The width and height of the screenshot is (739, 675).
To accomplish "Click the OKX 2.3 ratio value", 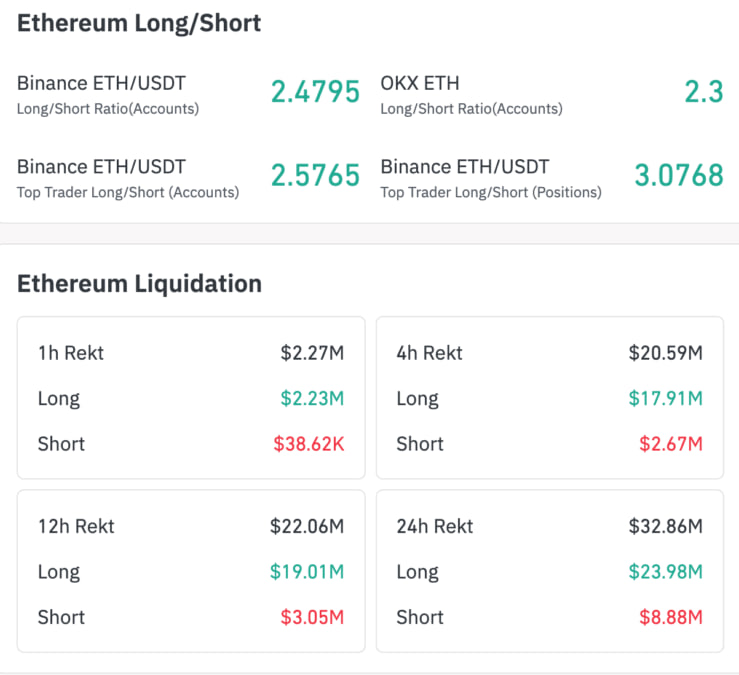I will pos(703,92).
